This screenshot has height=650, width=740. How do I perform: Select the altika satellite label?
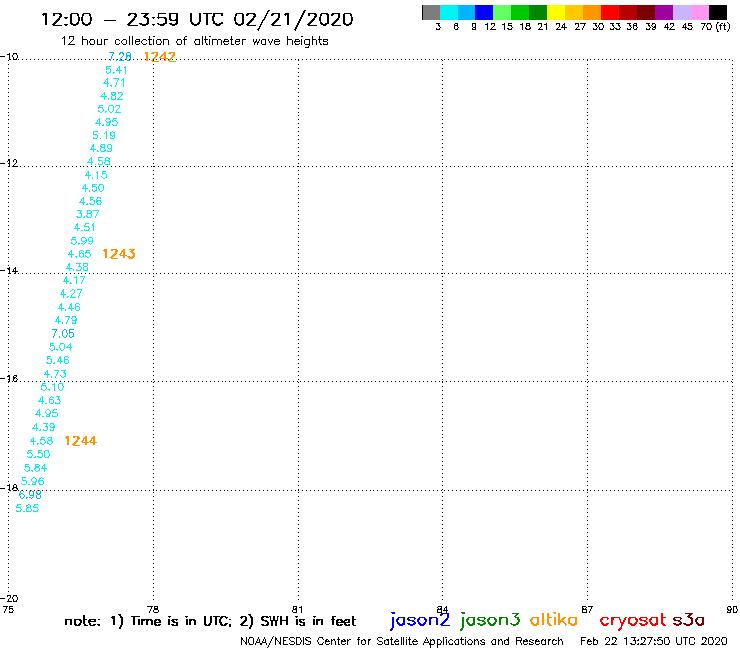[554, 619]
